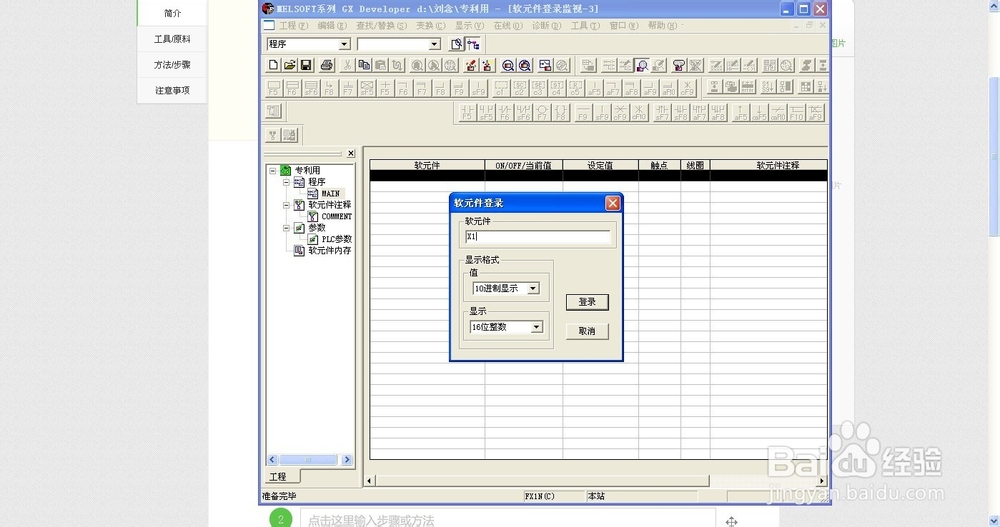This screenshot has width=1000, height=527.
Task: Click 方法/步骤 in webpage sidebar
Action: (x=172, y=64)
